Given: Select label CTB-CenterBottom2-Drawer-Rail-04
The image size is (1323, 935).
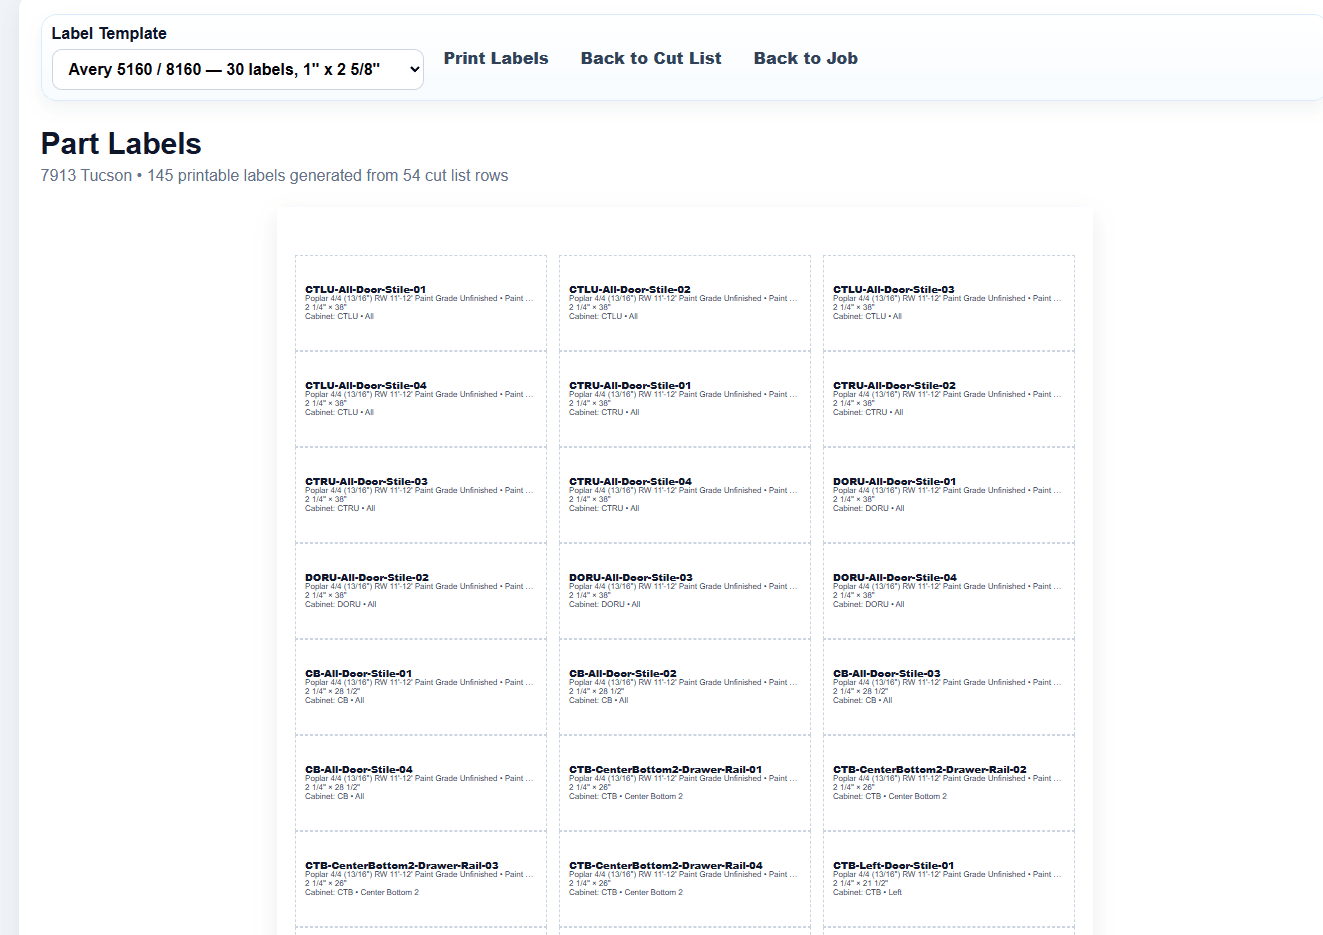Looking at the screenshot, I should click(685, 879).
